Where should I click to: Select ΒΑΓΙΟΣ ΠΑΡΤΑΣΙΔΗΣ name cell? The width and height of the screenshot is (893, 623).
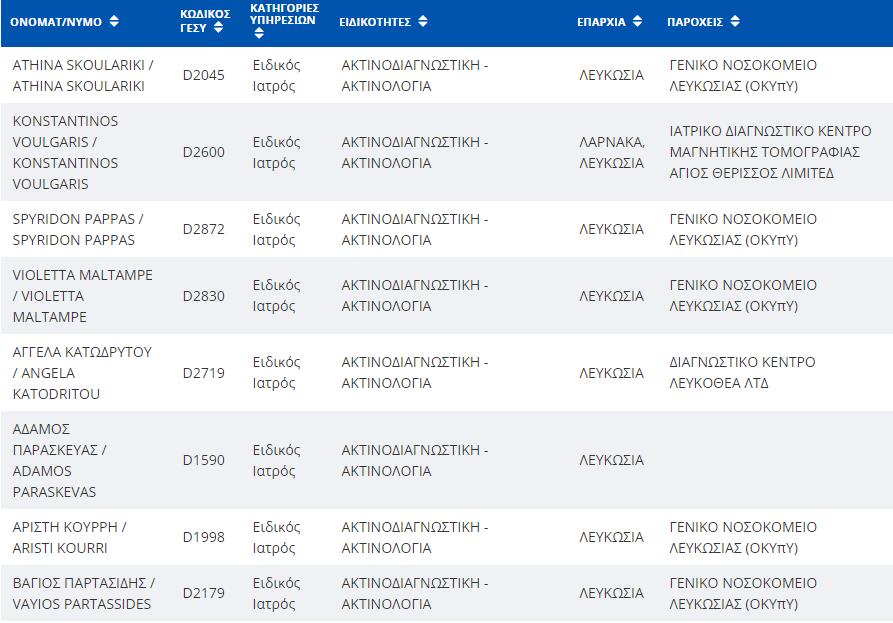[84, 593]
